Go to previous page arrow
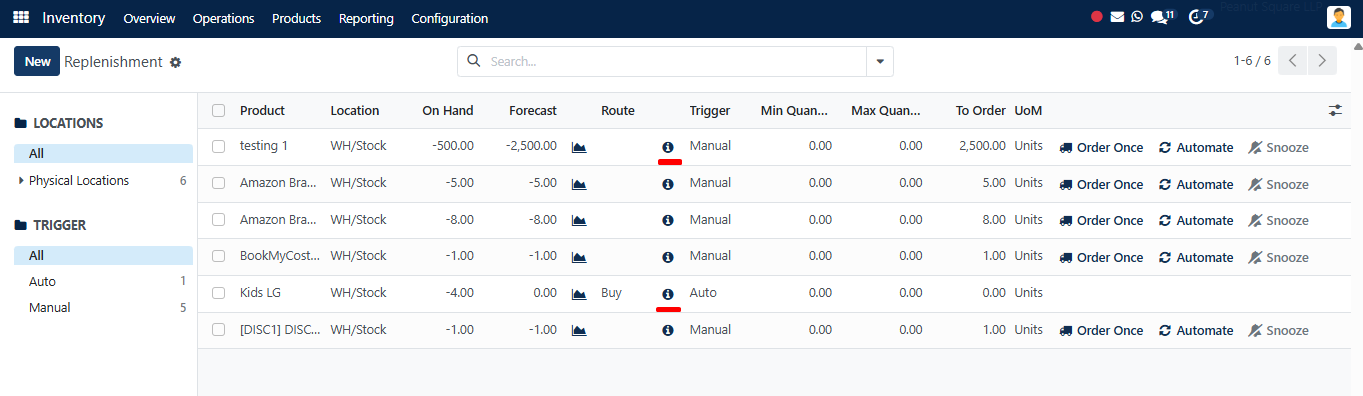The image size is (1363, 396). pyautogui.click(x=1293, y=61)
